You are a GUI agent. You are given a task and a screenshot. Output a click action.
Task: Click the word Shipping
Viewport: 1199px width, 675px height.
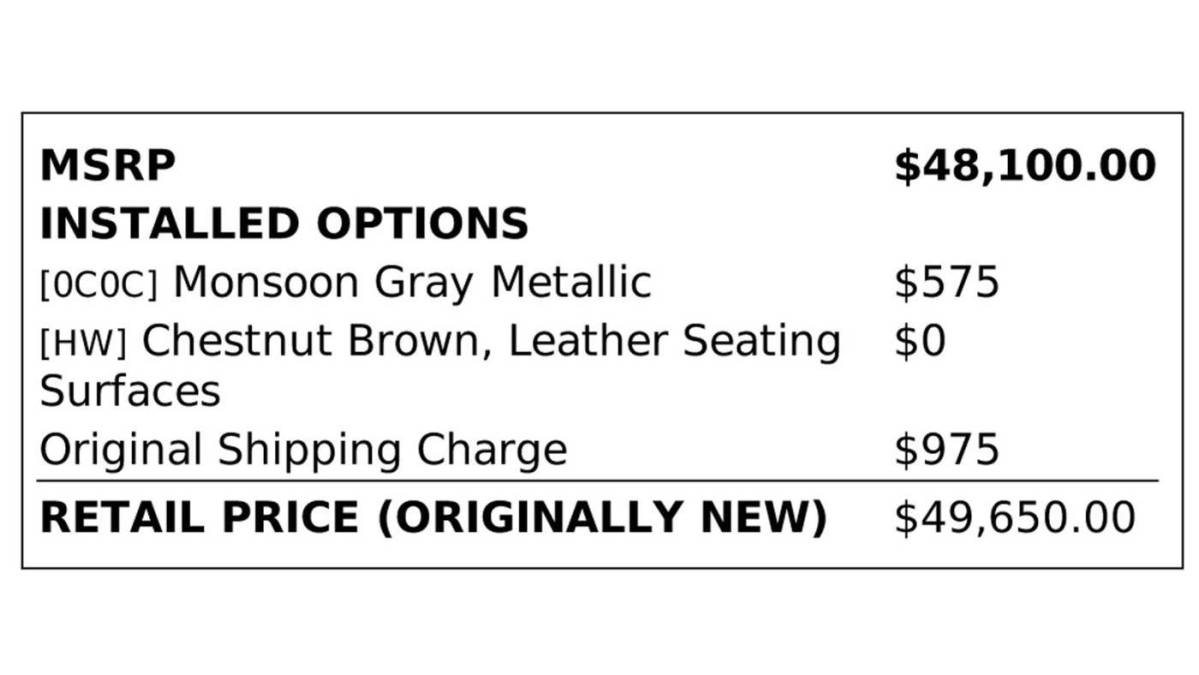tap(310, 450)
